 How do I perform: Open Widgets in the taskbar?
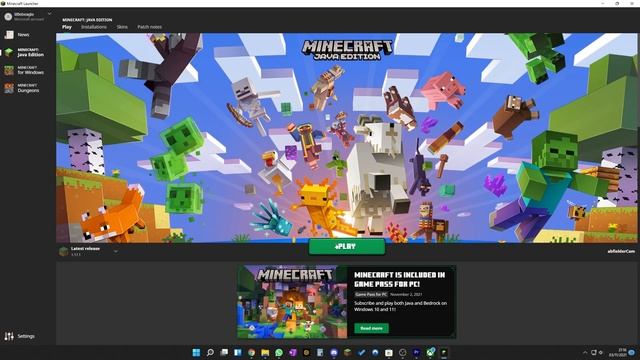(x=238, y=352)
